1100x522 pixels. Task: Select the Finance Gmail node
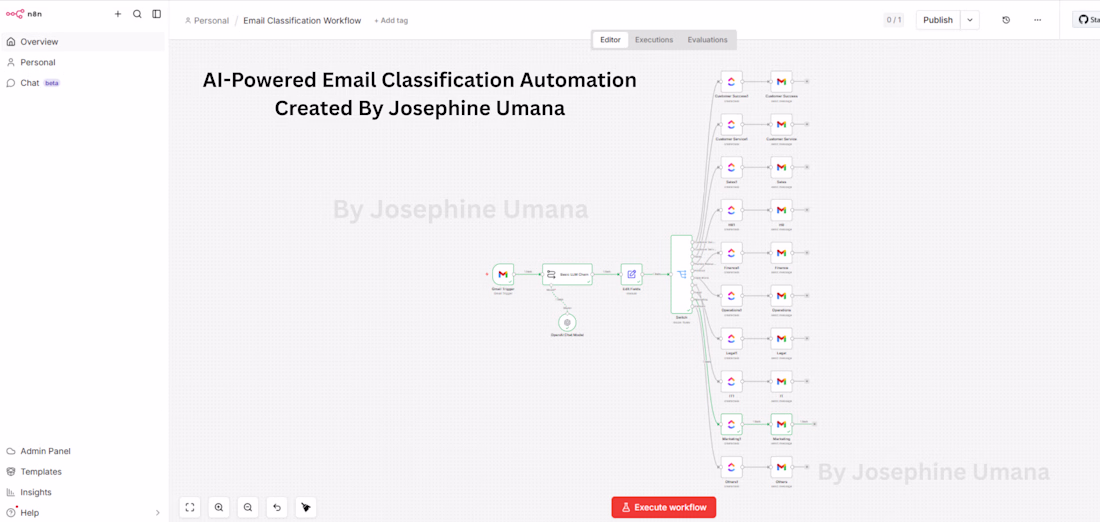tap(782, 253)
